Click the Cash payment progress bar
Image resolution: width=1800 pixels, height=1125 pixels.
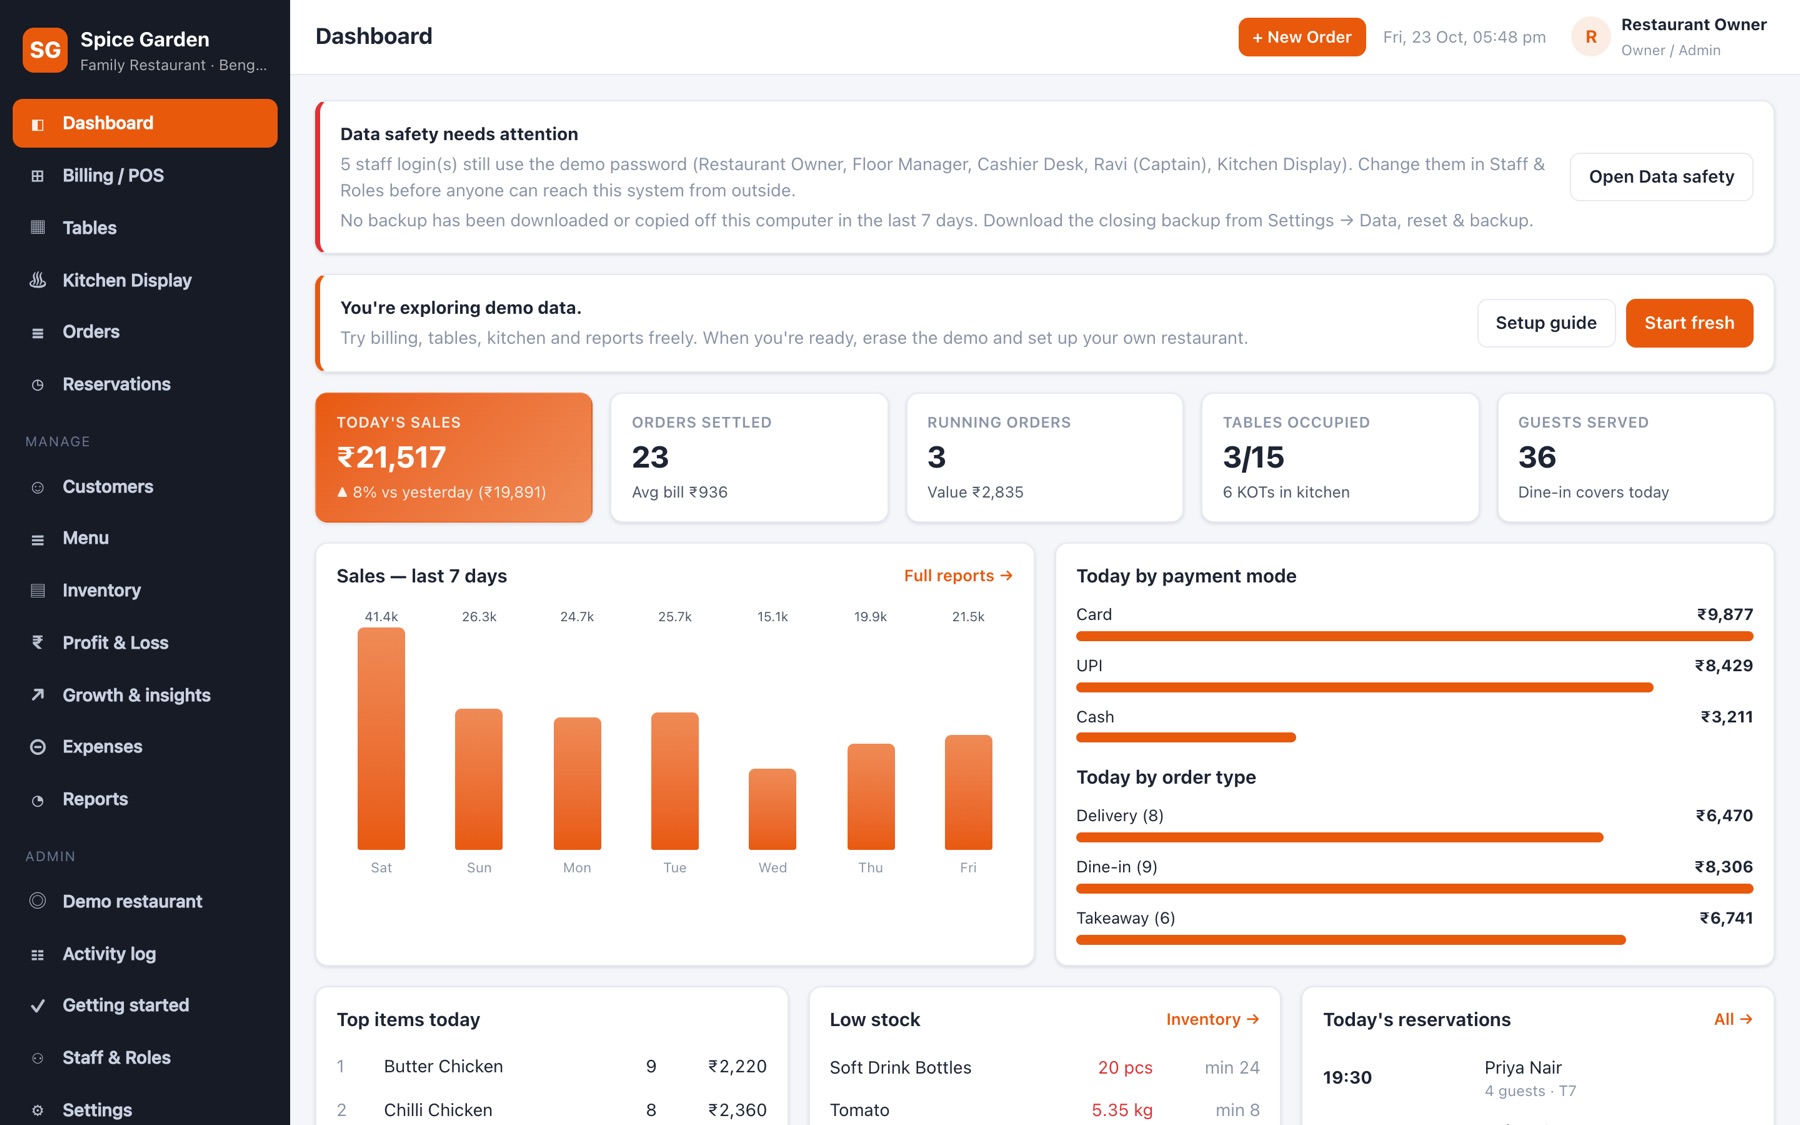[1186, 738]
